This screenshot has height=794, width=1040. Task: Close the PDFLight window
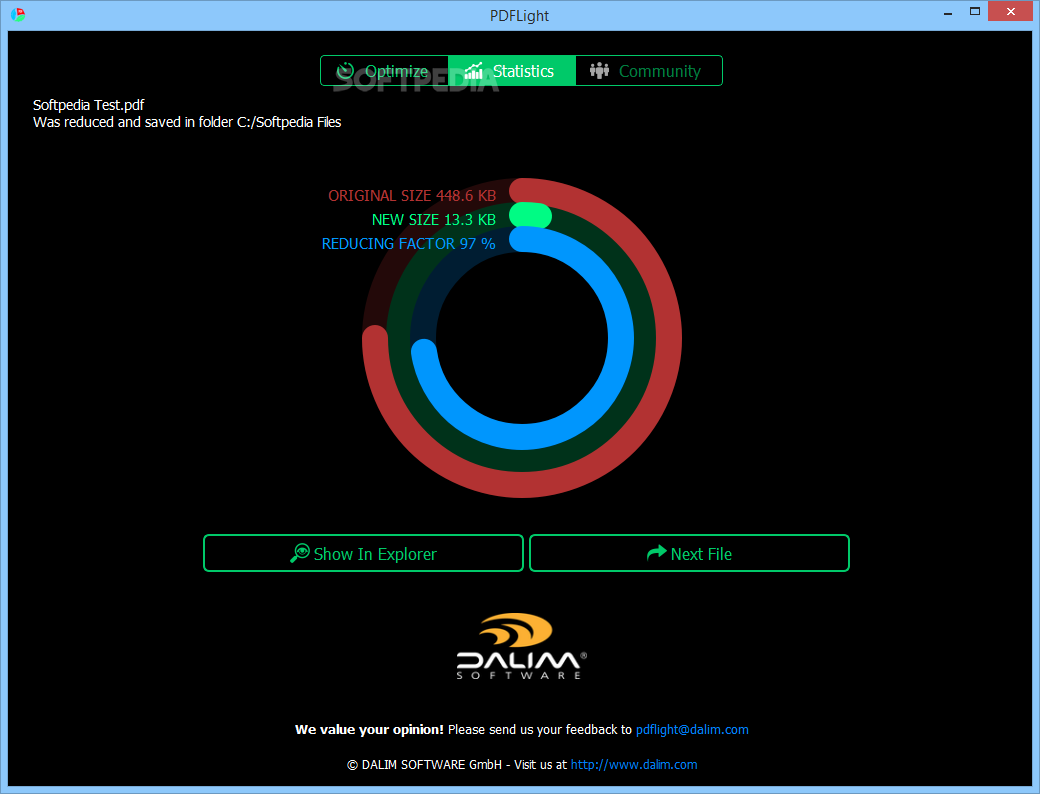(1010, 11)
